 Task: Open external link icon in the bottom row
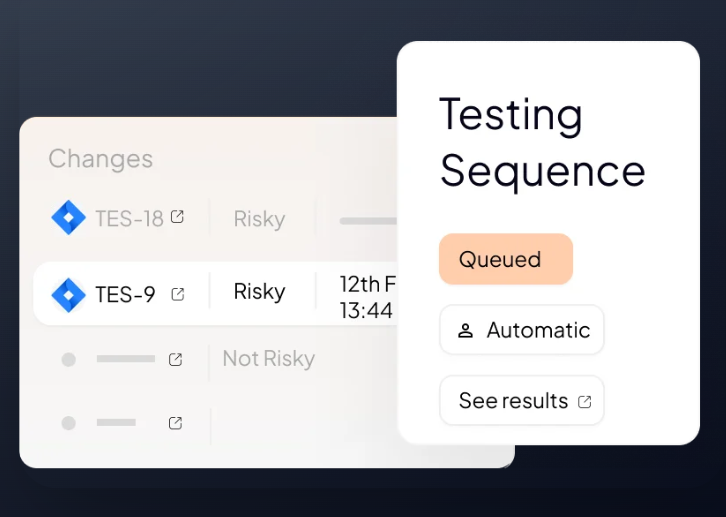point(176,423)
